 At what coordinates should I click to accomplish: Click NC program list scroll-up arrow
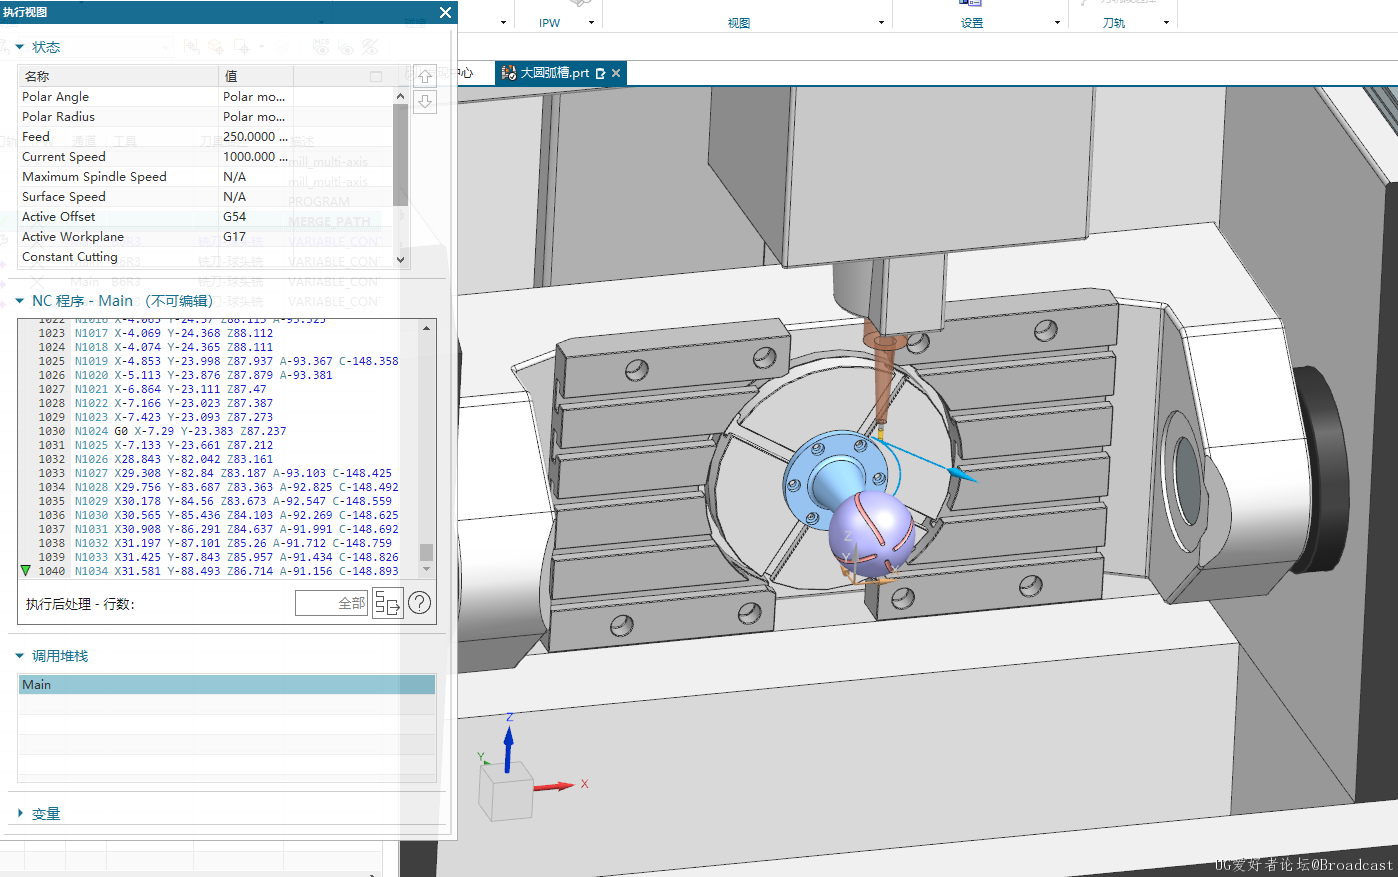tap(427, 328)
